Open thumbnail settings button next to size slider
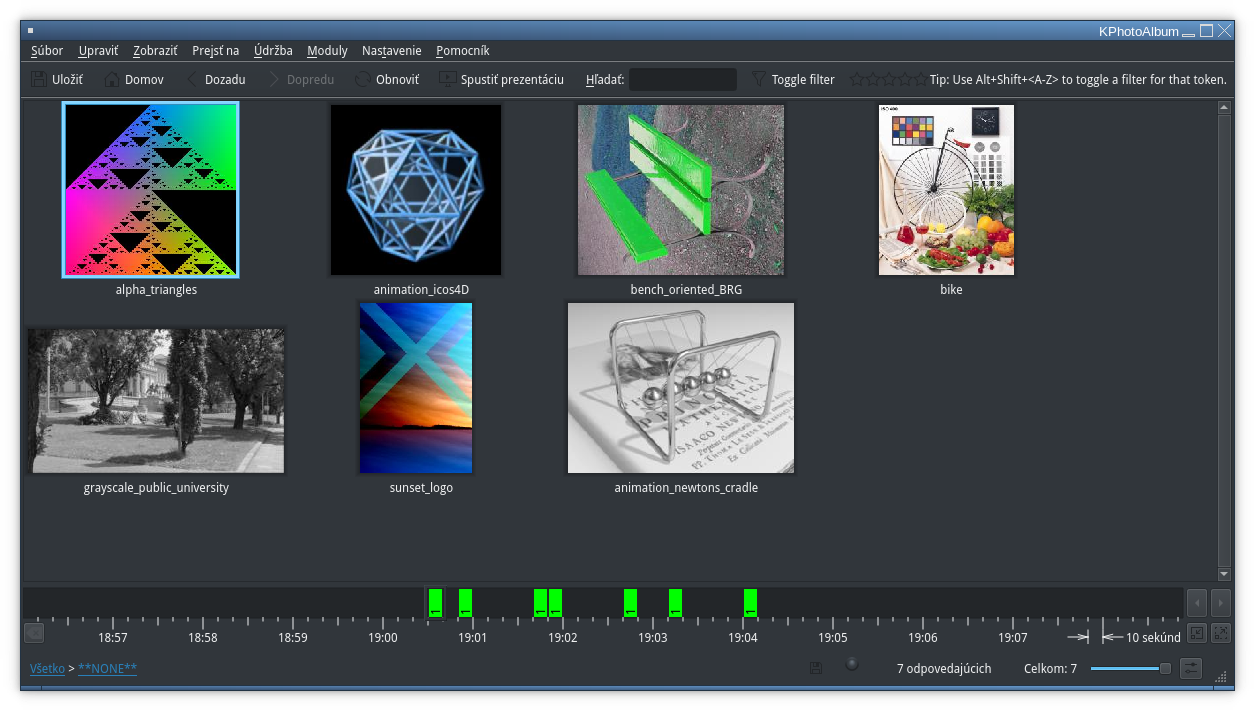 pos(1190,668)
